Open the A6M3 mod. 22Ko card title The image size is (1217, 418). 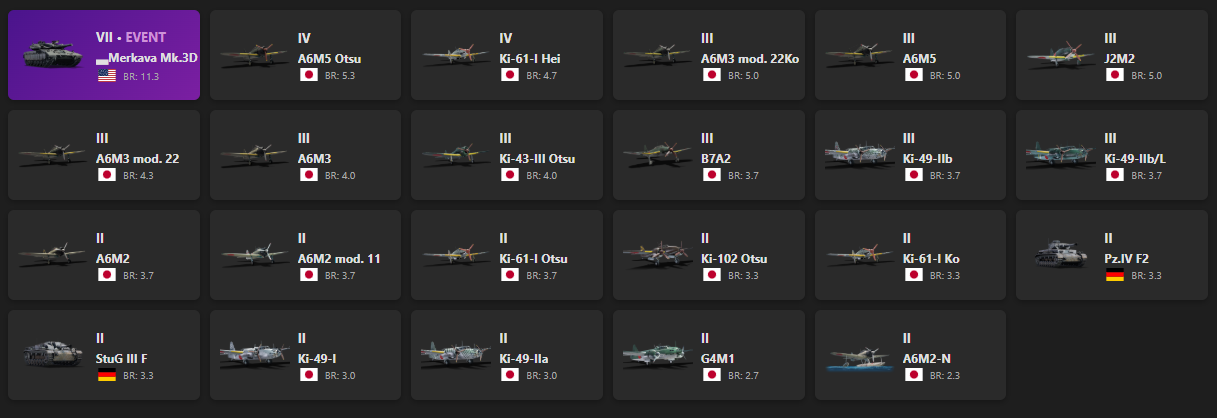(750, 58)
